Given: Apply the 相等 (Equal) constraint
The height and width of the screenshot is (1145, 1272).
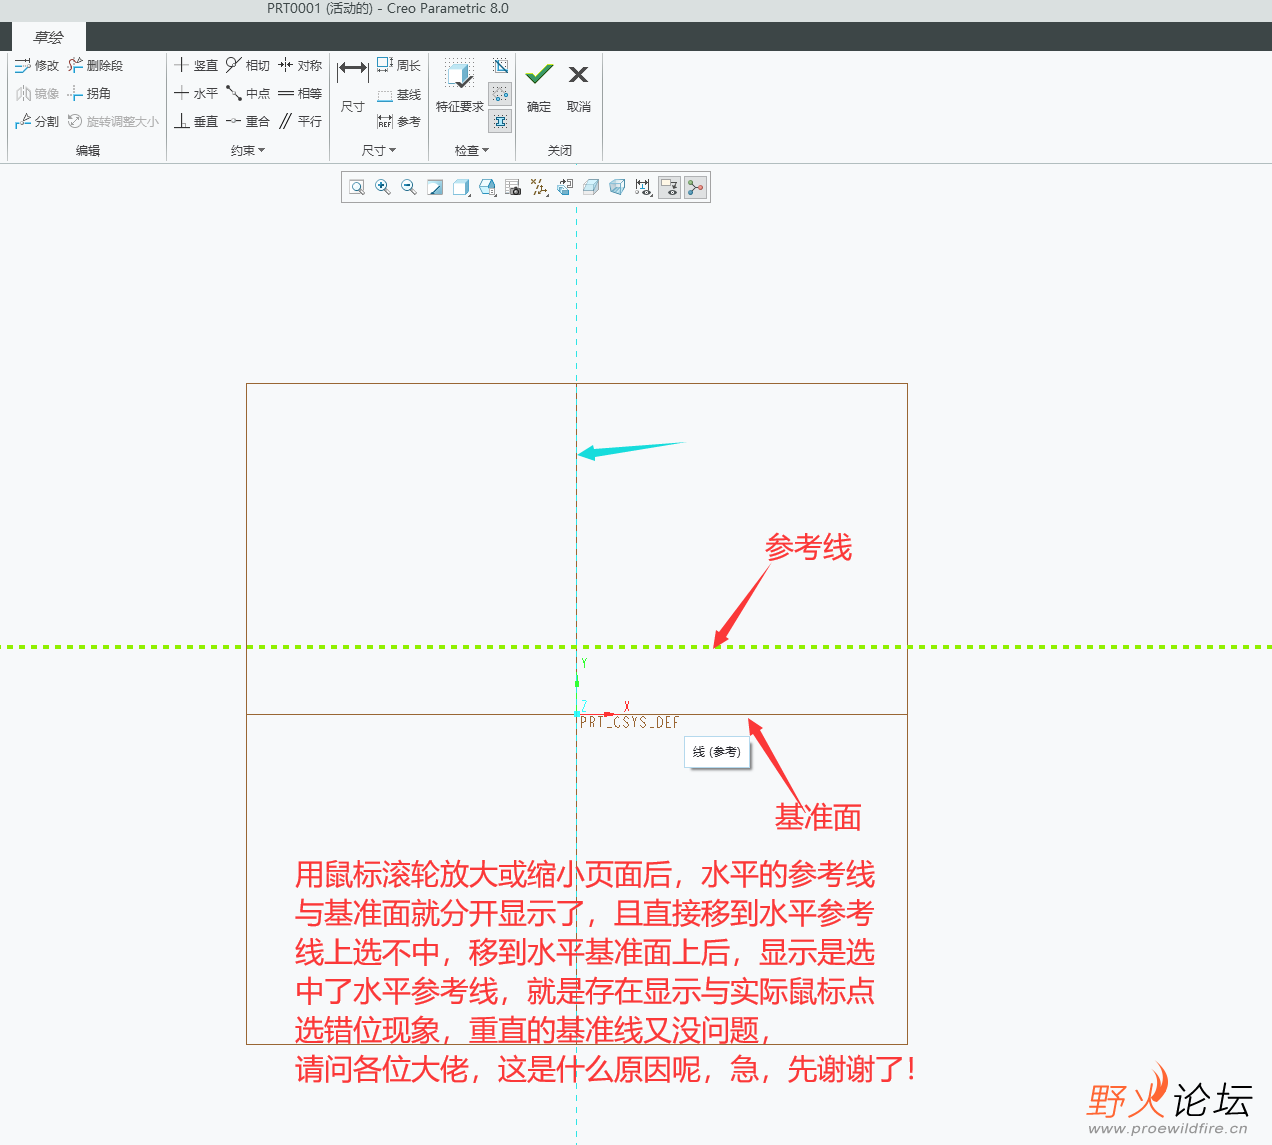Looking at the screenshot, I should (x=300, y=94).
